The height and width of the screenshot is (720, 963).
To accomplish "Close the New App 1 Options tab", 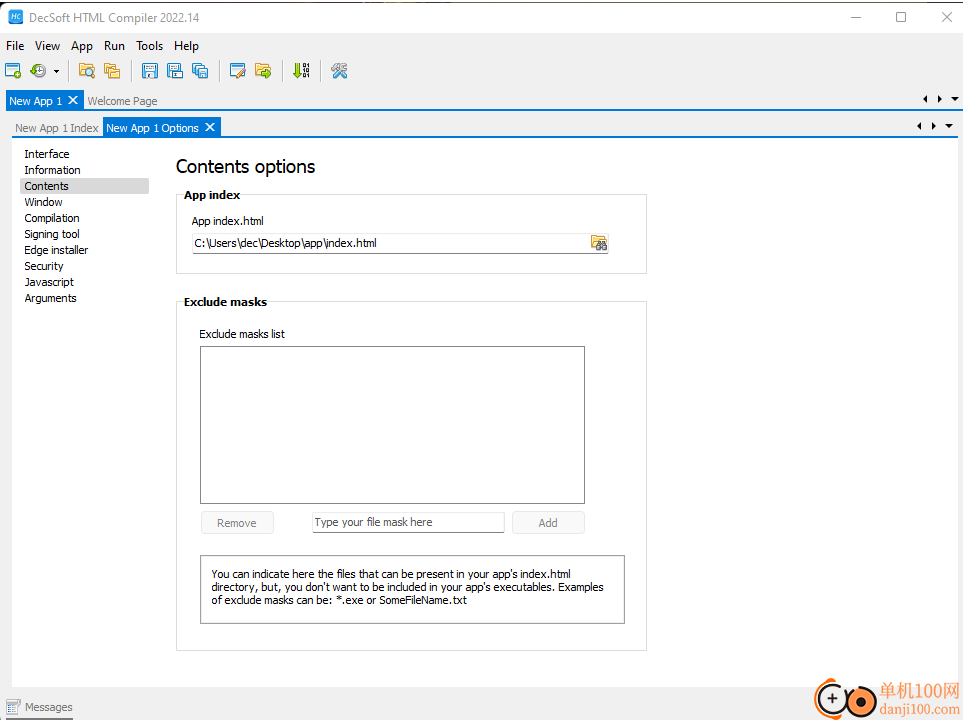I will point(210,127).
